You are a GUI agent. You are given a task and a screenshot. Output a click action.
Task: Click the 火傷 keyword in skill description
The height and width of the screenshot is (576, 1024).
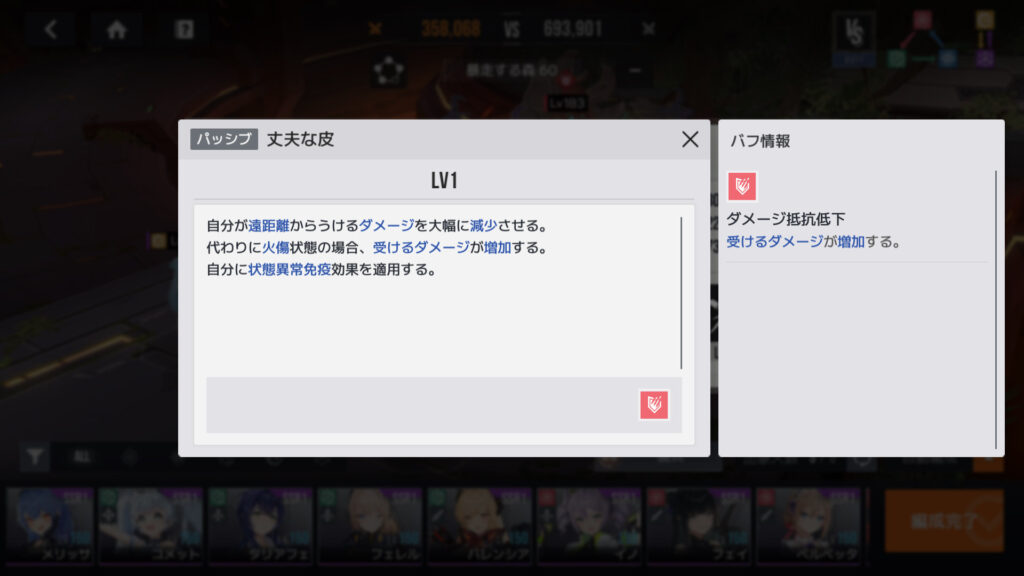tap(276, 248)
